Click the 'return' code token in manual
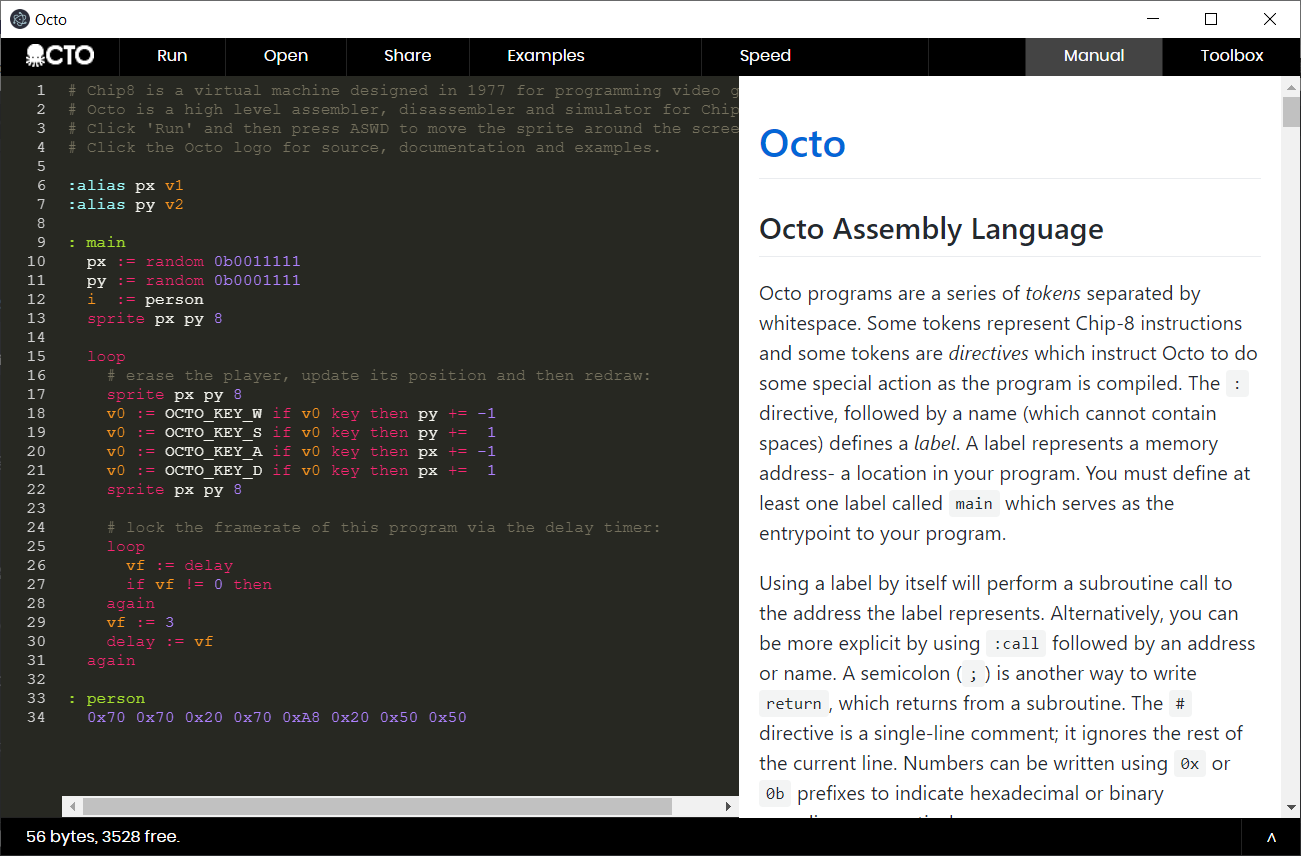1301x856 pixels. pyautogui.click(x=793, y=704)
